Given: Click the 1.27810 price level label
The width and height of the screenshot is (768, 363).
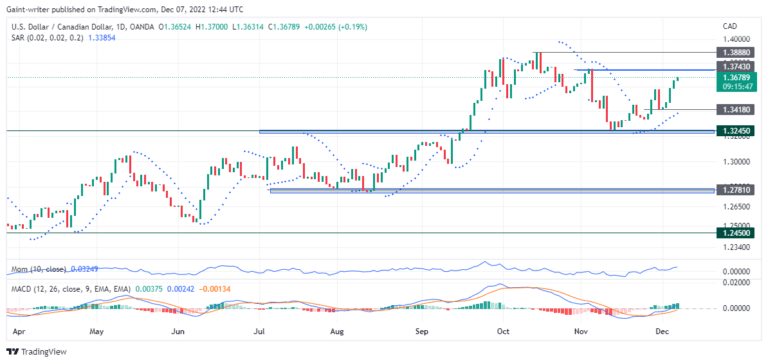Looking at the screenshot, I should 735,190.
